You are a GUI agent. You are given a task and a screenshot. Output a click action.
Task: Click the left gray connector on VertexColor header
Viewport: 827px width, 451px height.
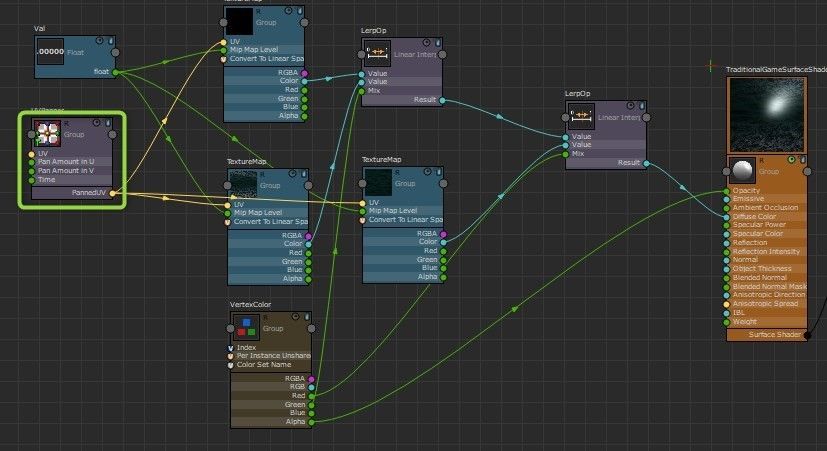[230, 329]
